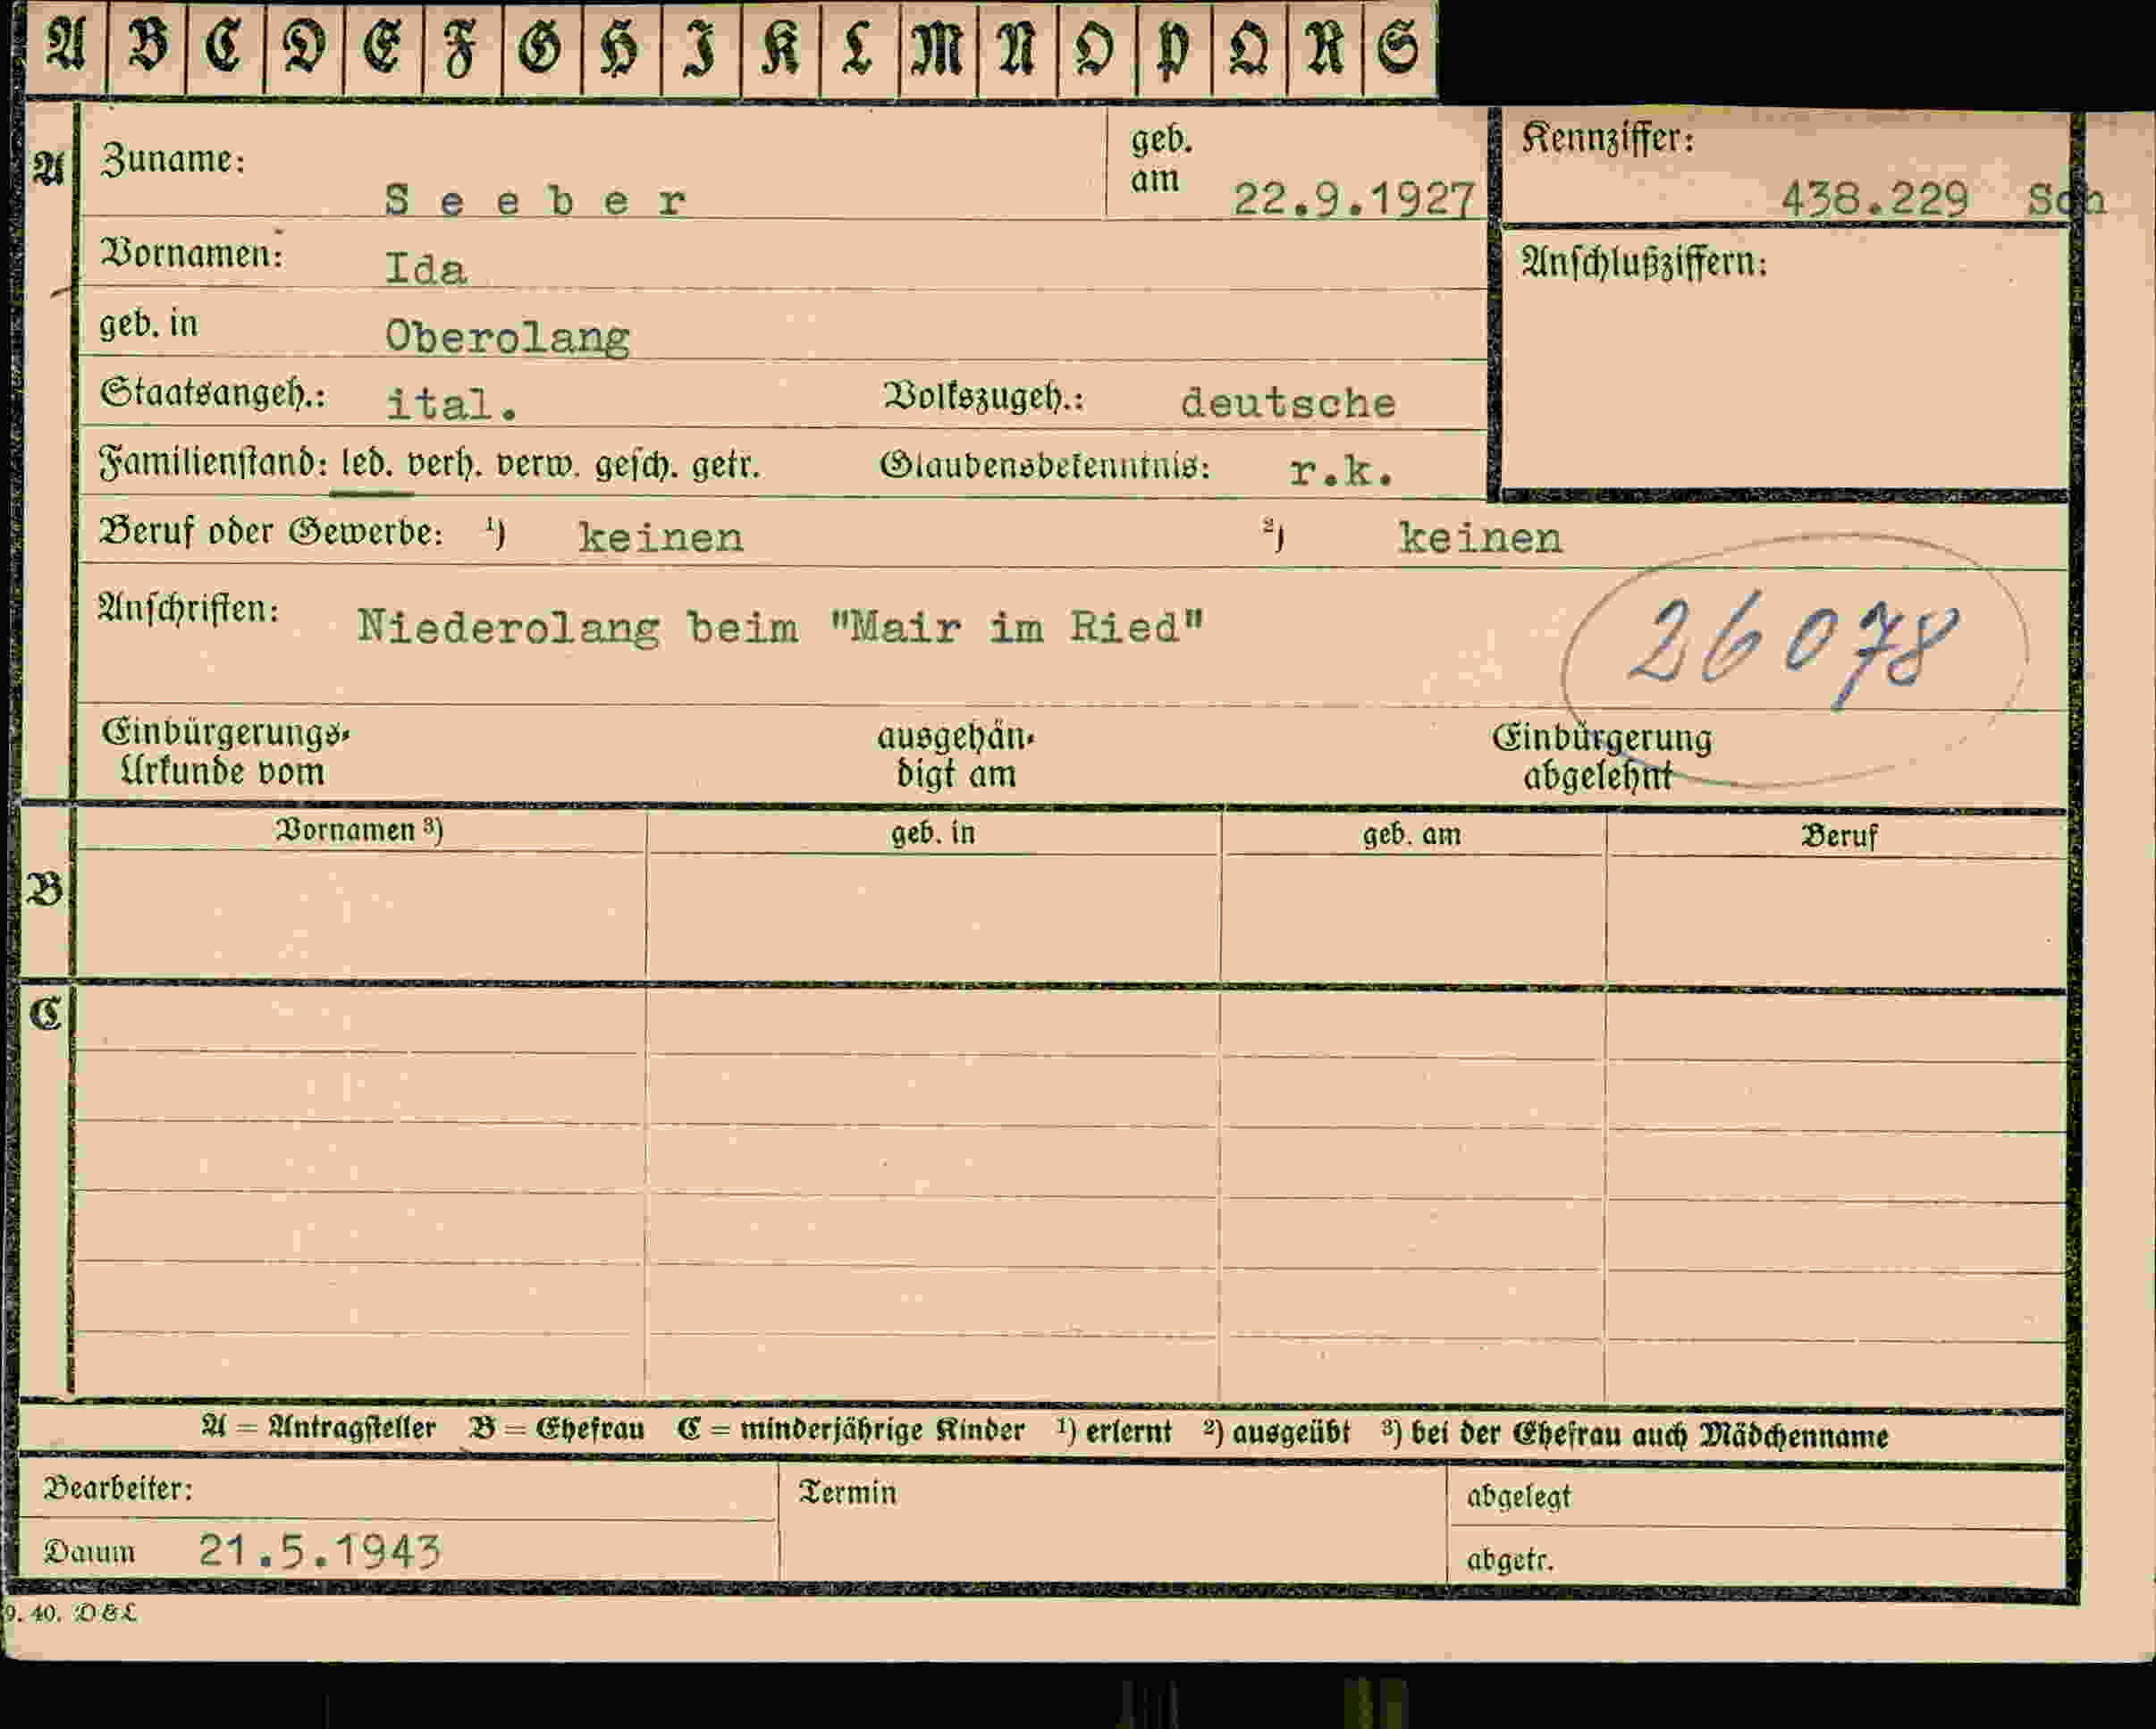
Task: Select the letter C index tab
Action: [225, 47]
